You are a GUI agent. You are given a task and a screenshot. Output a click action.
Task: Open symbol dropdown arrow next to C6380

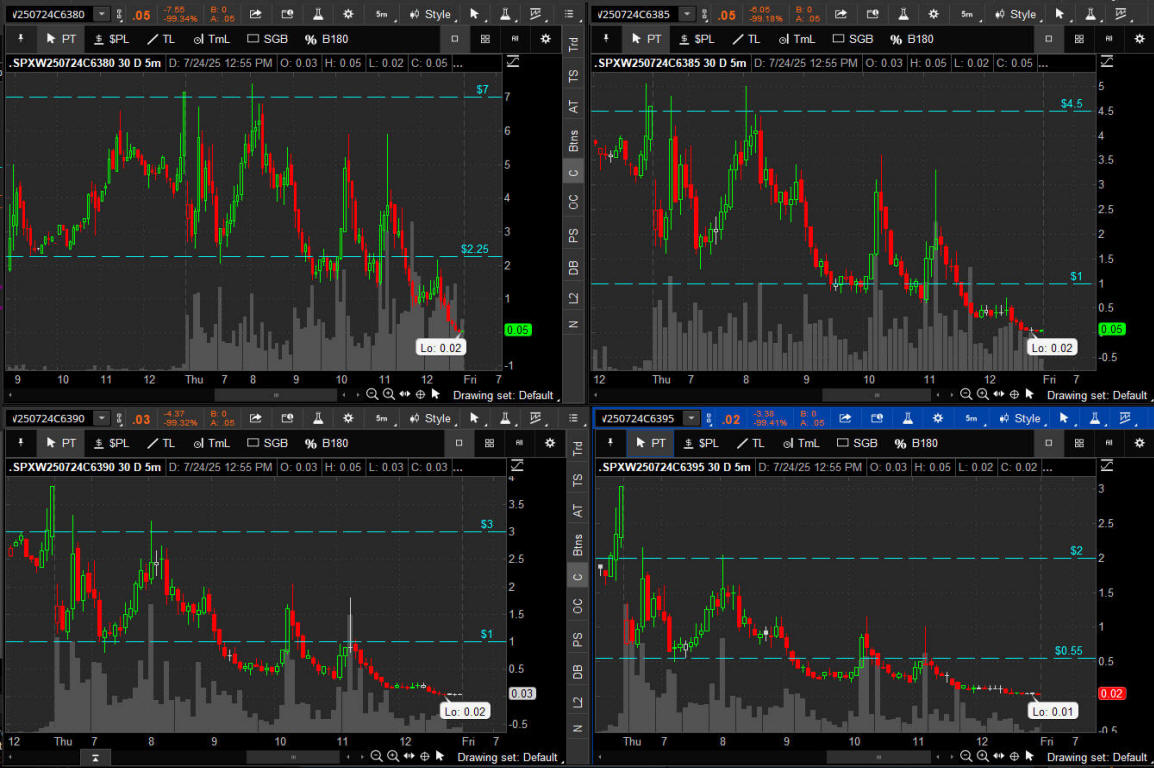click(x=102, y=14)
